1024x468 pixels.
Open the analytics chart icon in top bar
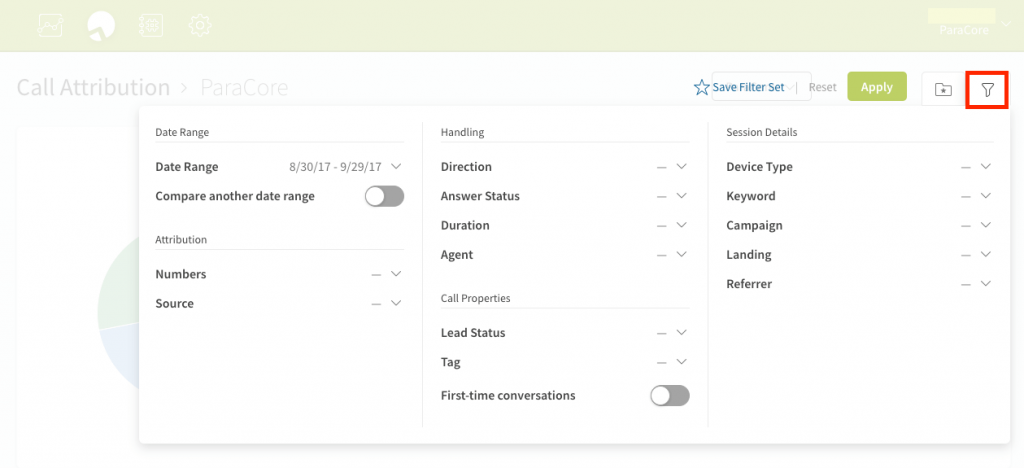(51, 25)
